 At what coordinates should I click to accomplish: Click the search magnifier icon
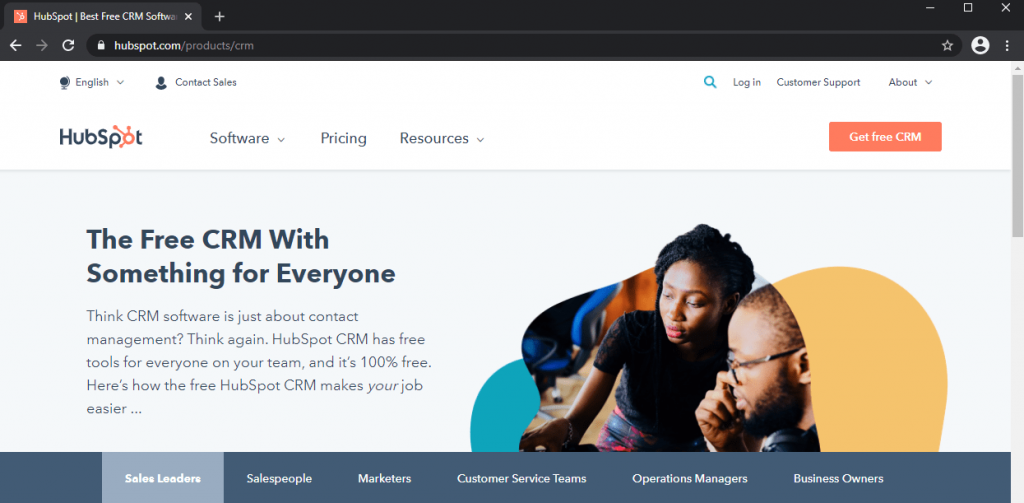tap(710, 82)
